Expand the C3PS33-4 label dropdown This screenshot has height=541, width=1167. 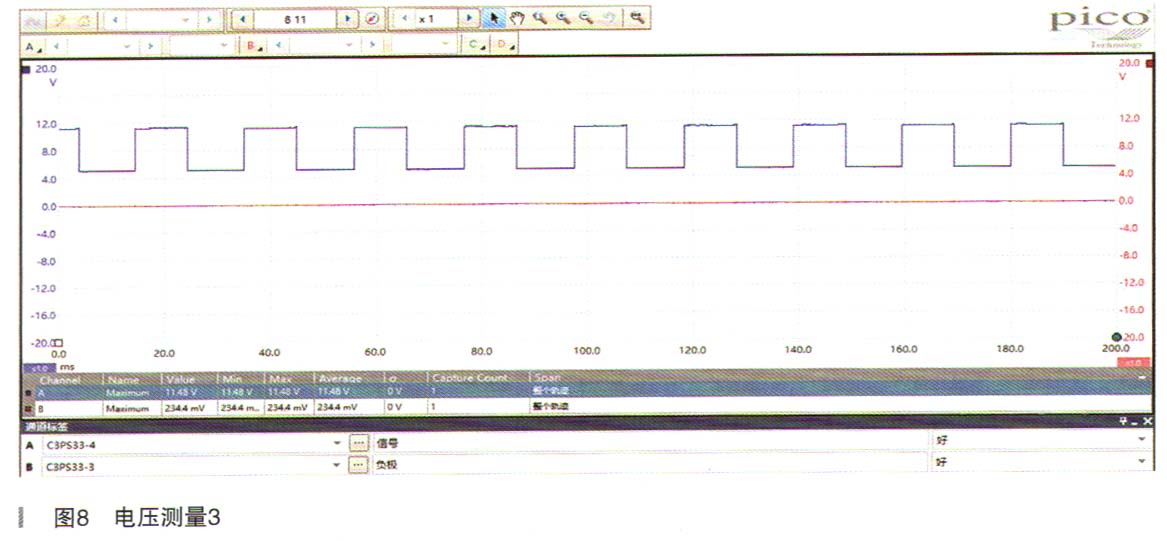click(x=337, y=442)
